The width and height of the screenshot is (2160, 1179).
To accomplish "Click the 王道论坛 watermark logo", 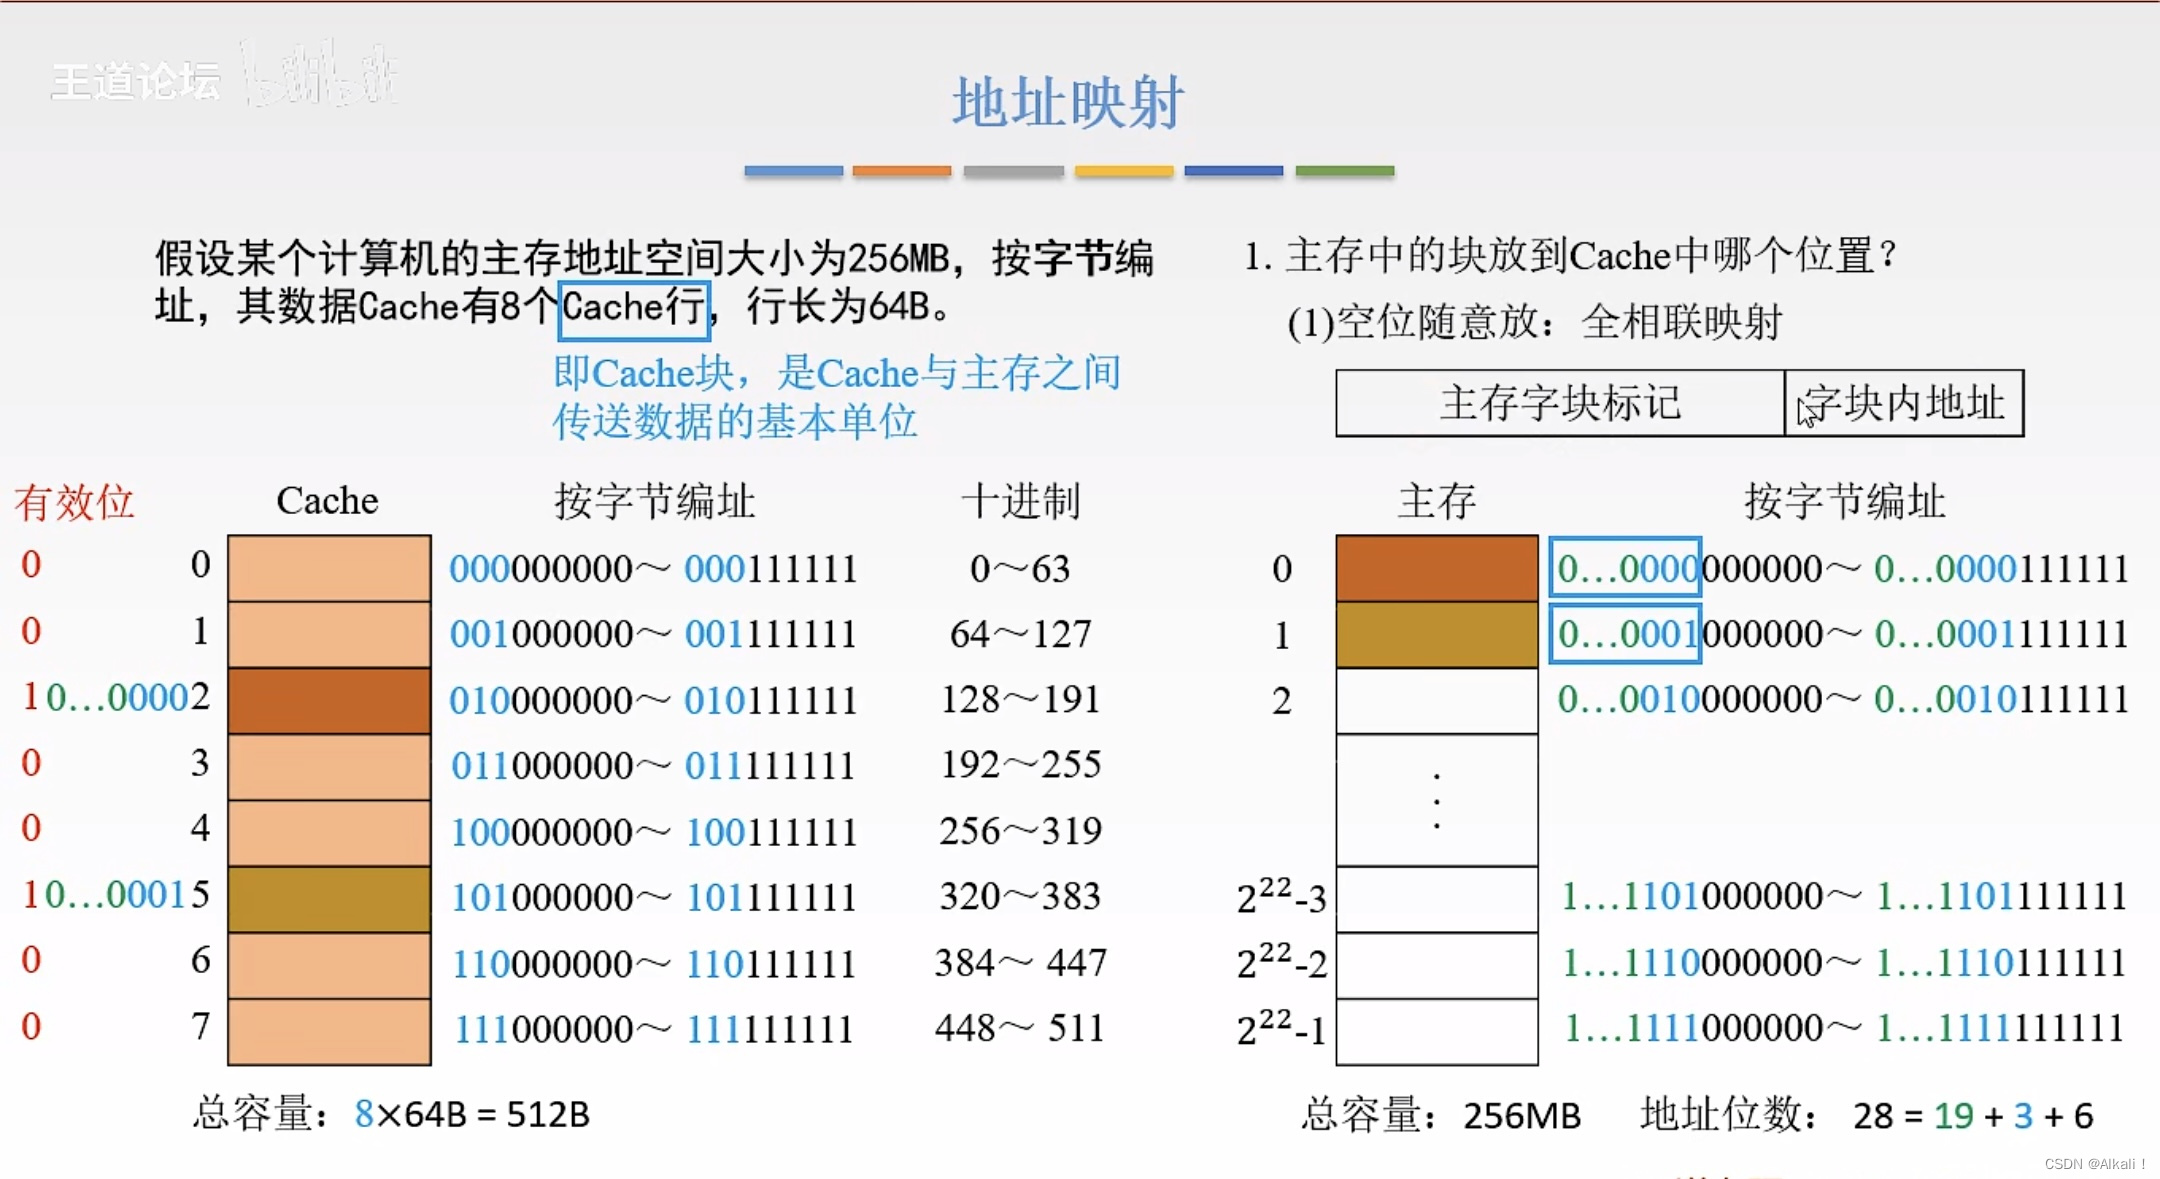I will [135, 82].
